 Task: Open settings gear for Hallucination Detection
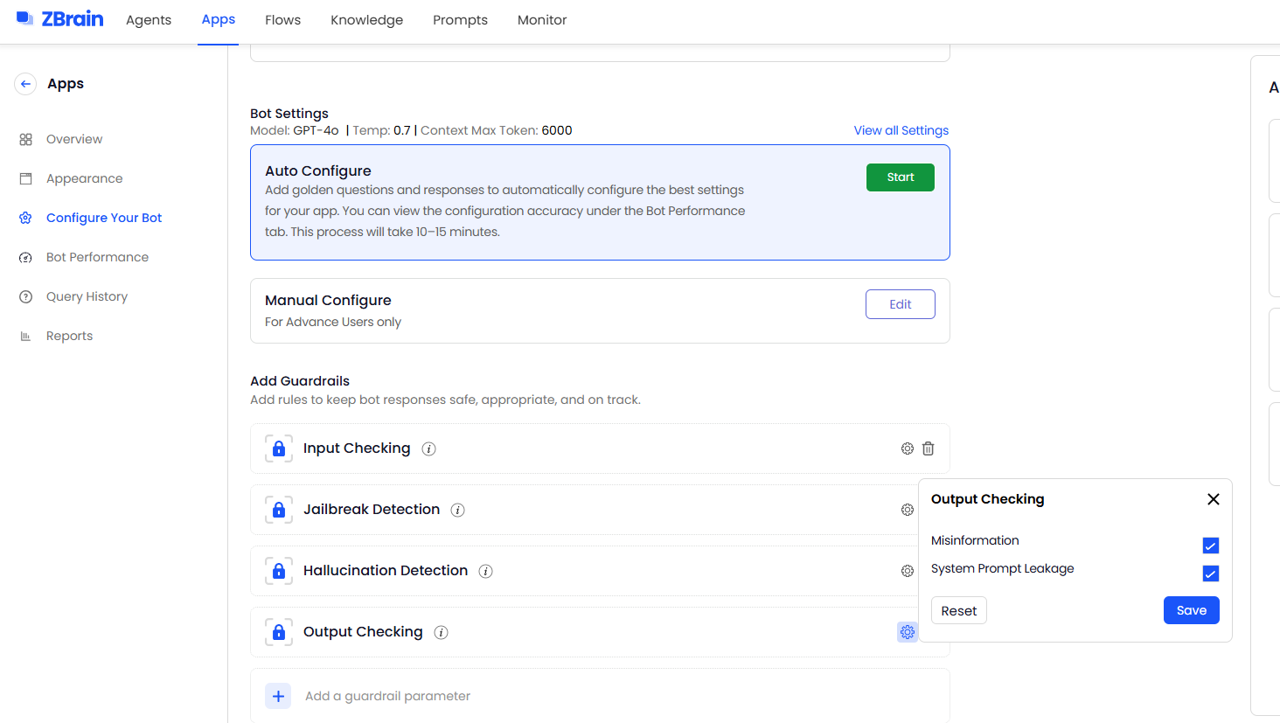907,571
